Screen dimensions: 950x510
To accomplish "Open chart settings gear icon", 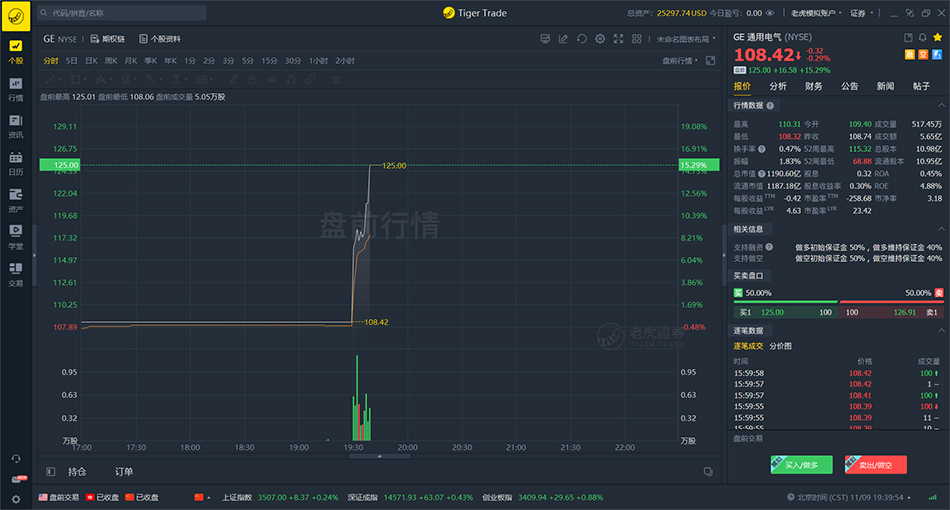I will click(x=600, y=39).
